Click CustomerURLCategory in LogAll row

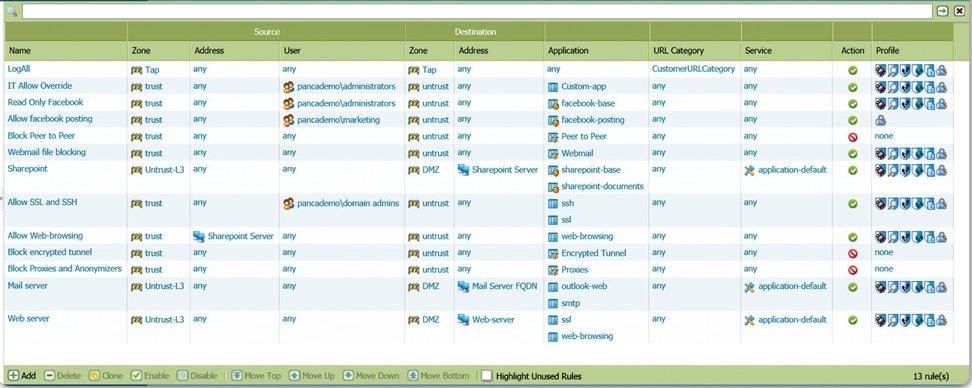(x=693, y=69)
